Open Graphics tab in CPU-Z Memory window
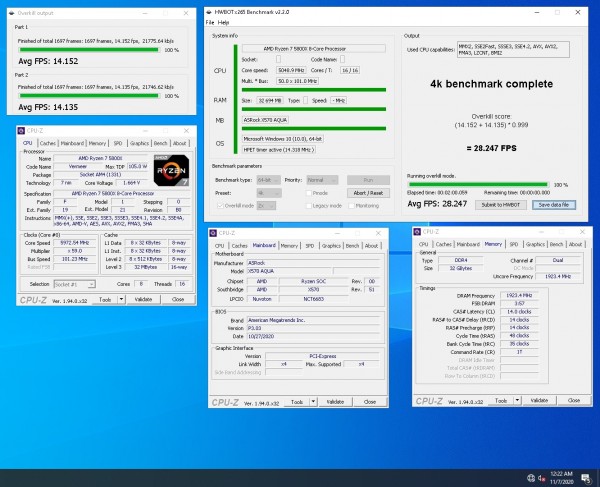Screen dimensions: 600x487 coord(535,244)
